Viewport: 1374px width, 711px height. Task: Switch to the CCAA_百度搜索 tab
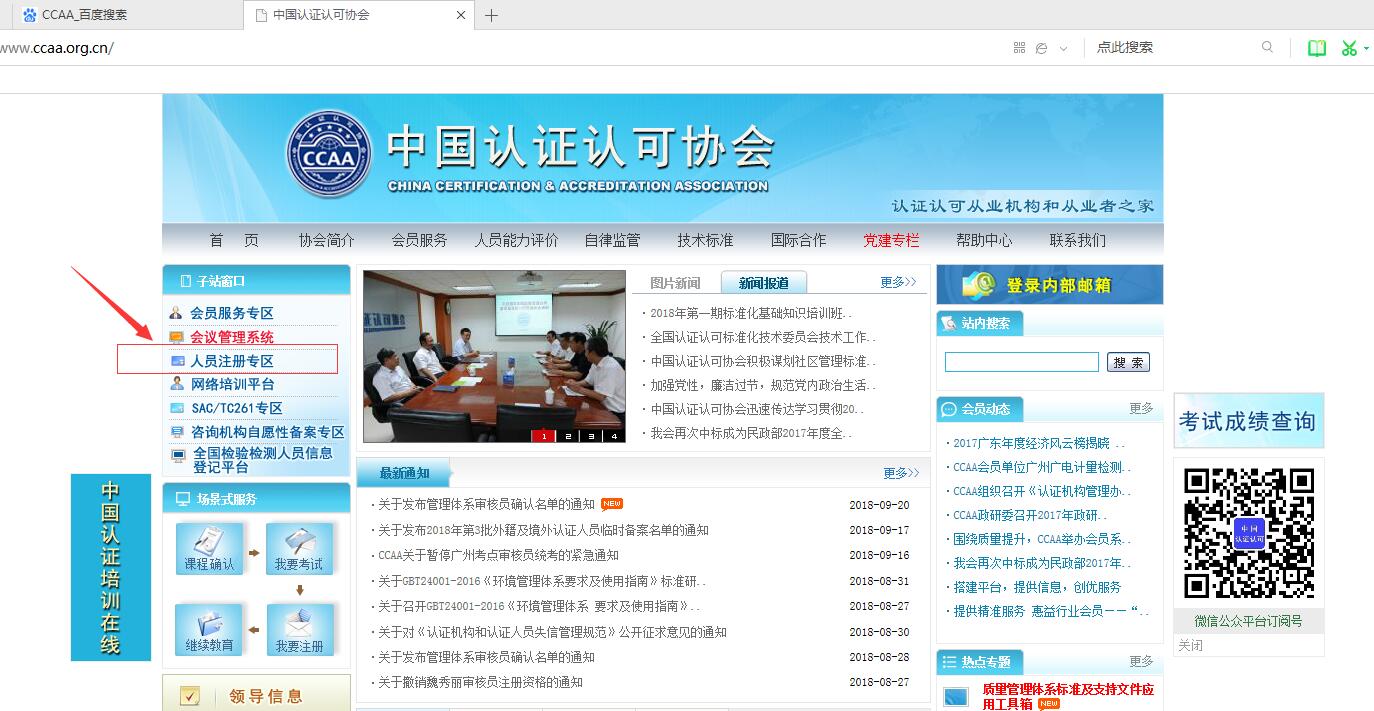click(x=84, y=15)
